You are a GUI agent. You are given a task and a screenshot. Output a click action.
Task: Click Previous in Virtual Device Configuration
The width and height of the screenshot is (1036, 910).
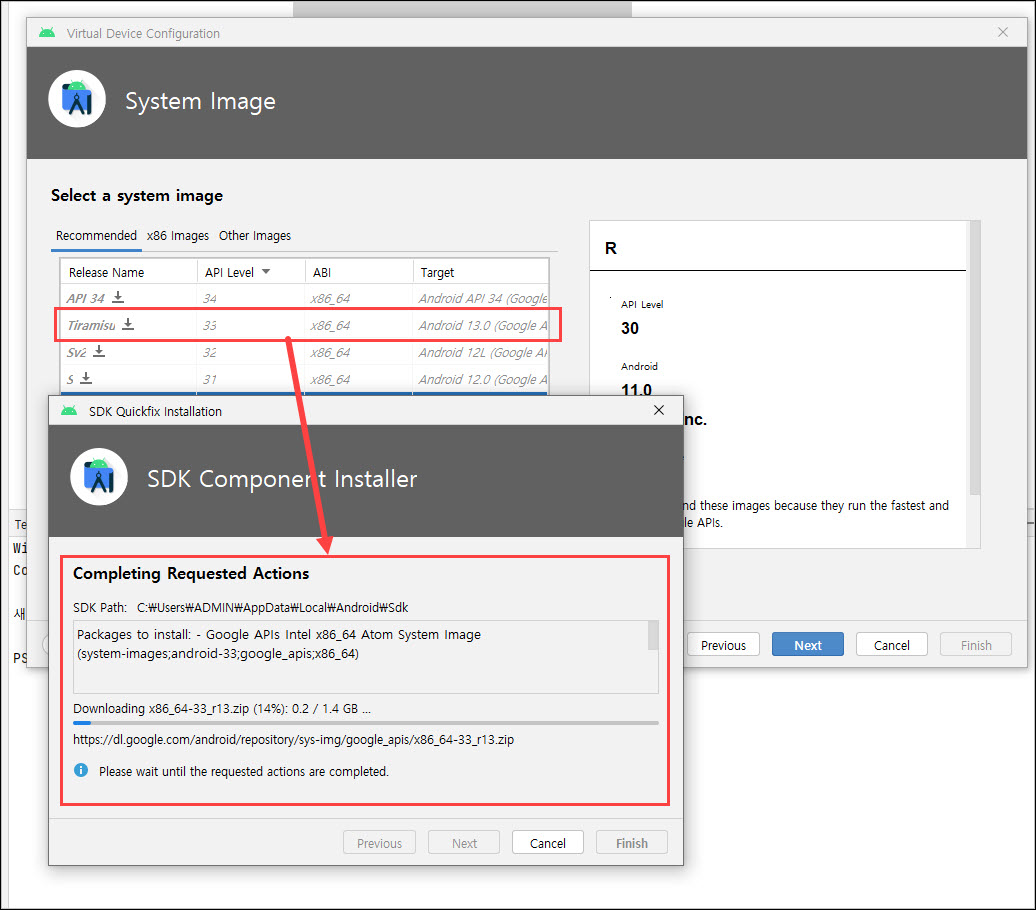pos(723,644)
